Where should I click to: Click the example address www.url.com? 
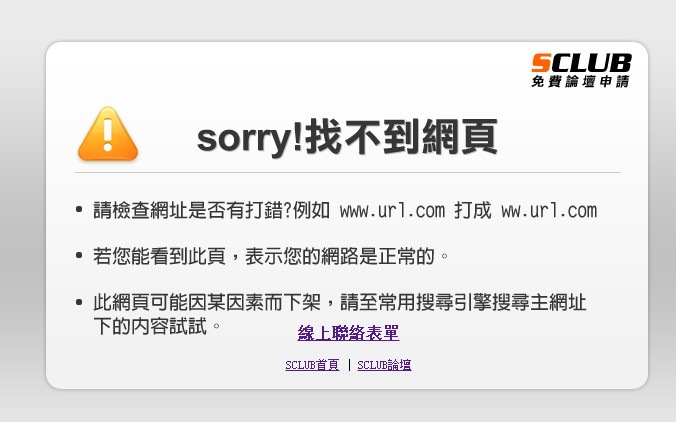(392, 211)
